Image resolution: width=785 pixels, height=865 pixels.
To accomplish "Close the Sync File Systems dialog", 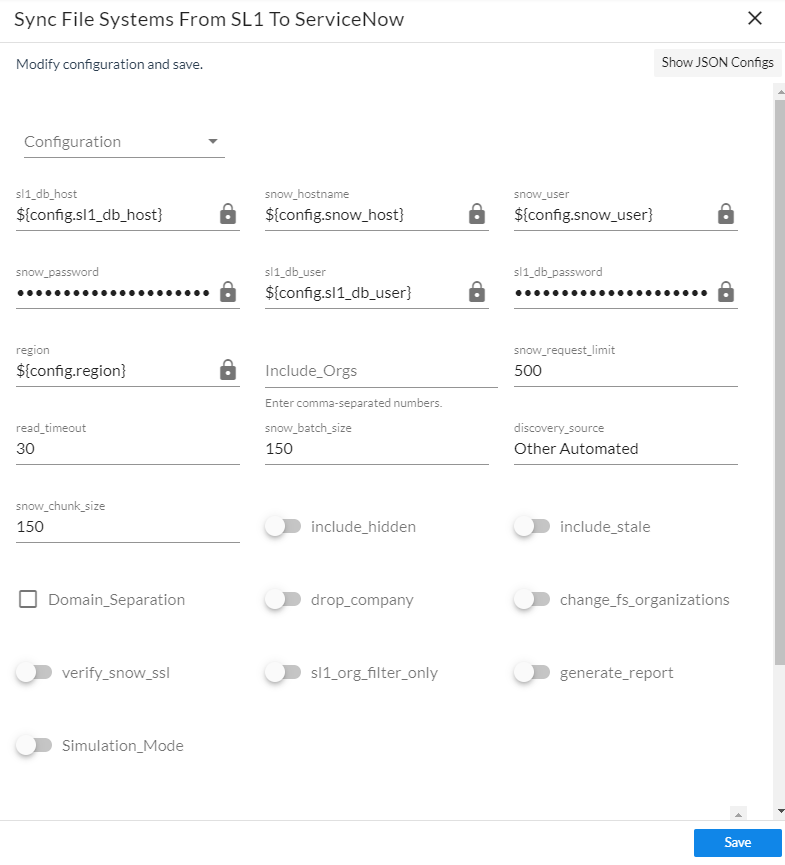I will click(x=755, y=19).
